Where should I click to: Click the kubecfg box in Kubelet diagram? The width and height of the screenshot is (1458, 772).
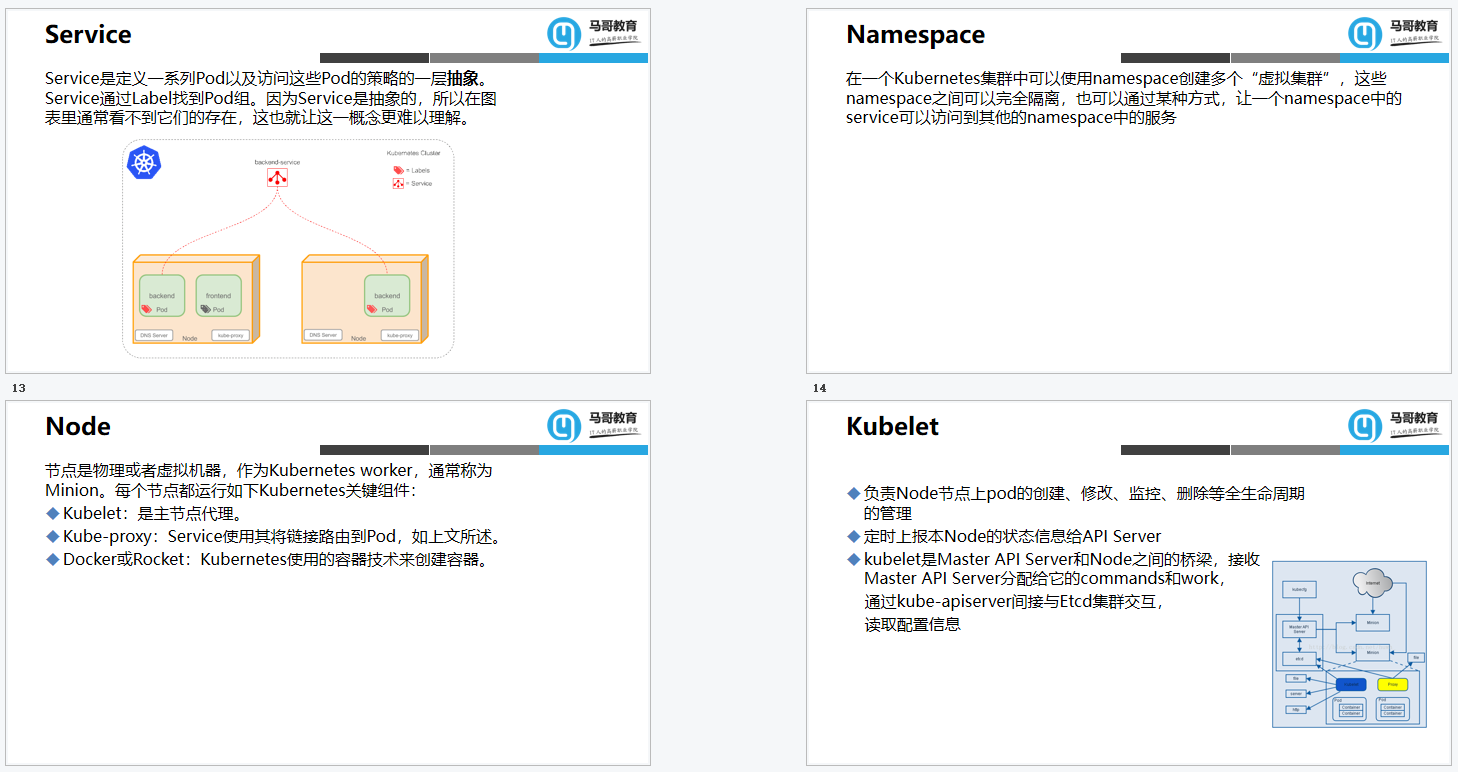pyautogui.click(x=1299, y=589)
